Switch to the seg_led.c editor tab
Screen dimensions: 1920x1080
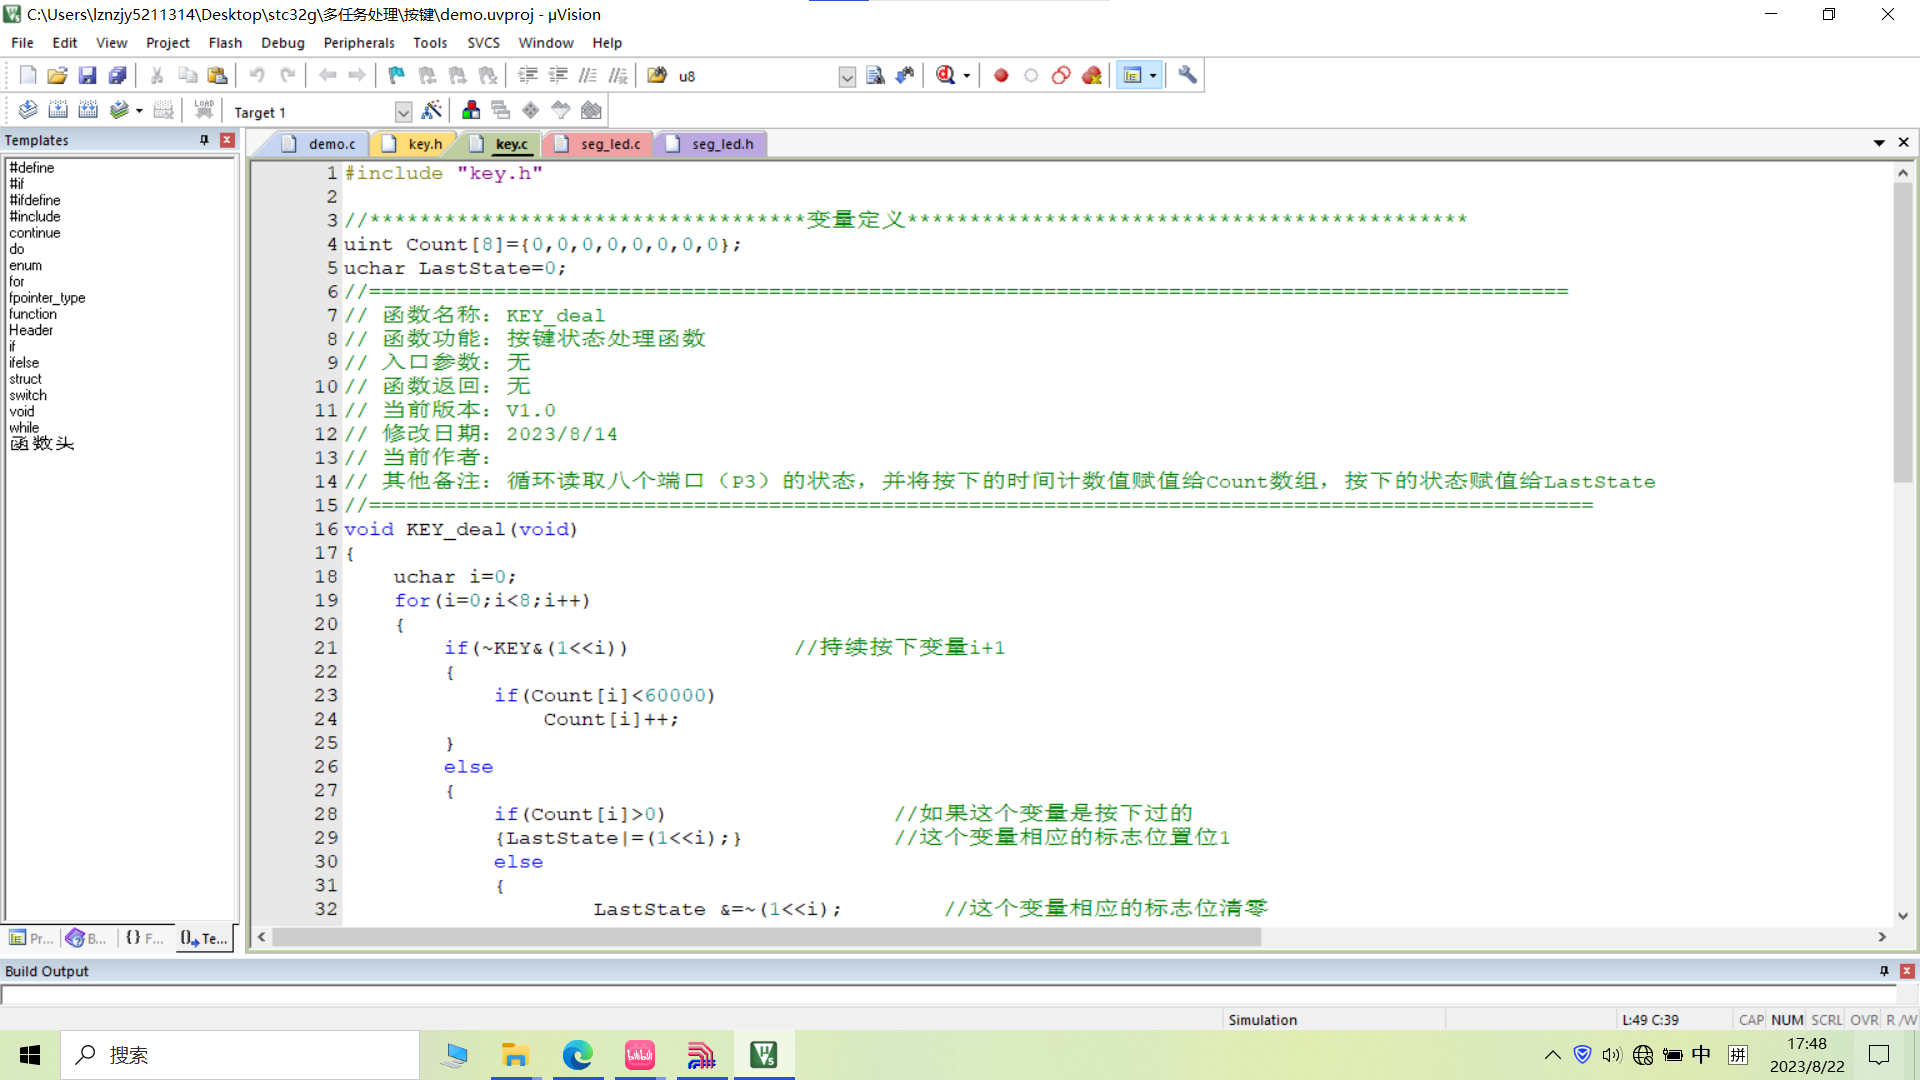coord(599,144)
